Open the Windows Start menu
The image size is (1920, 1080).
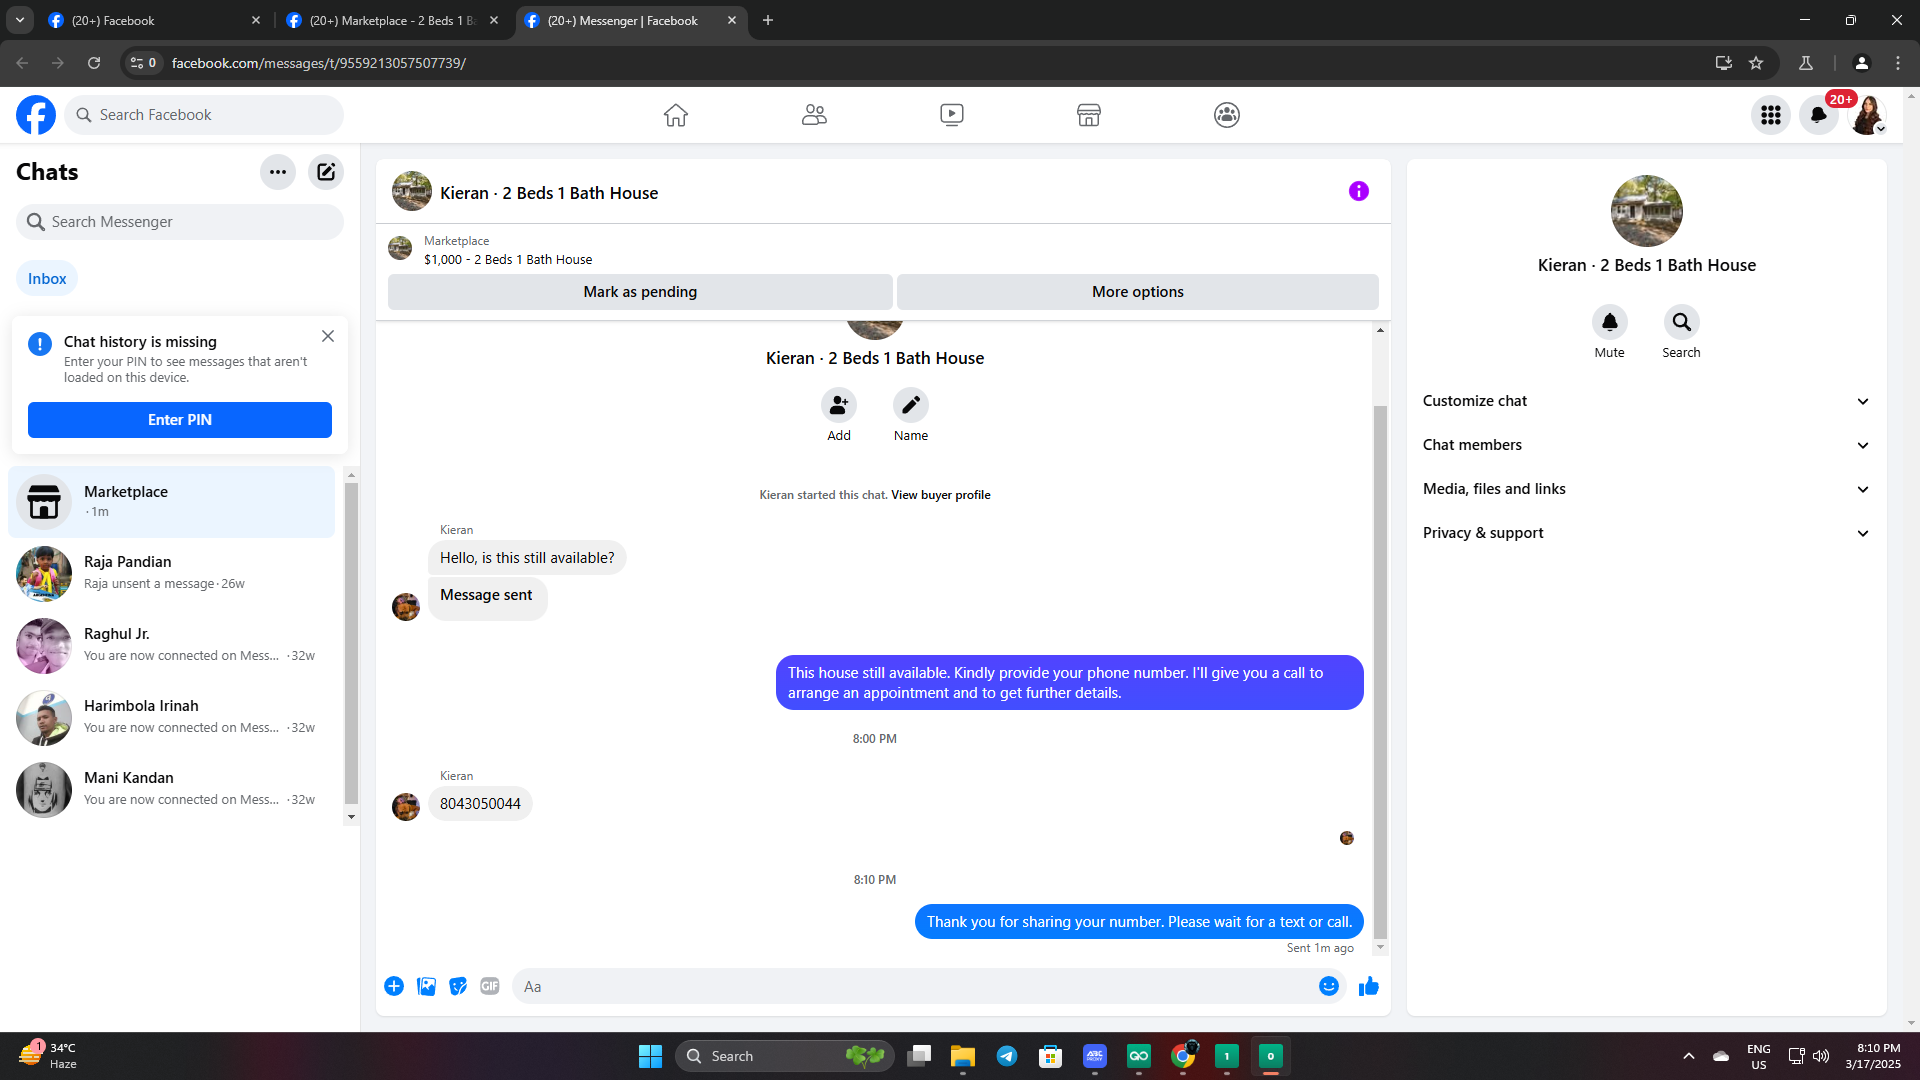pyautogui.click(x=650, y=1056)
